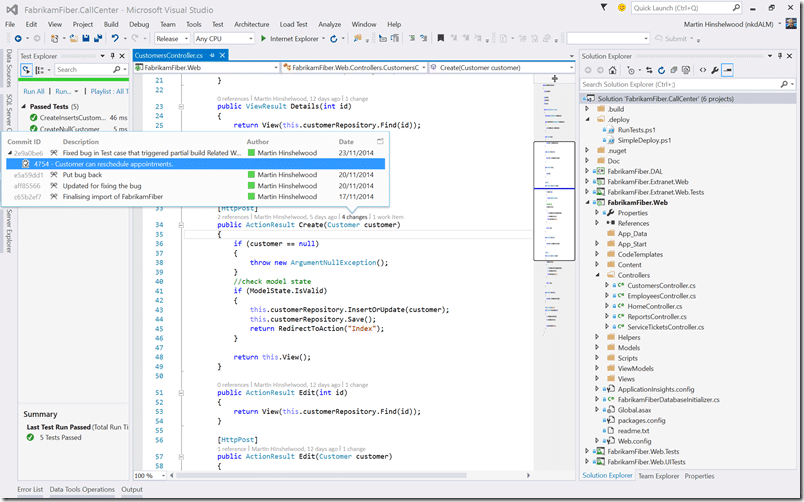Click the Navigate Backward toolbar arrow
This screenshot has height=502, width=804.
(18, 38)
